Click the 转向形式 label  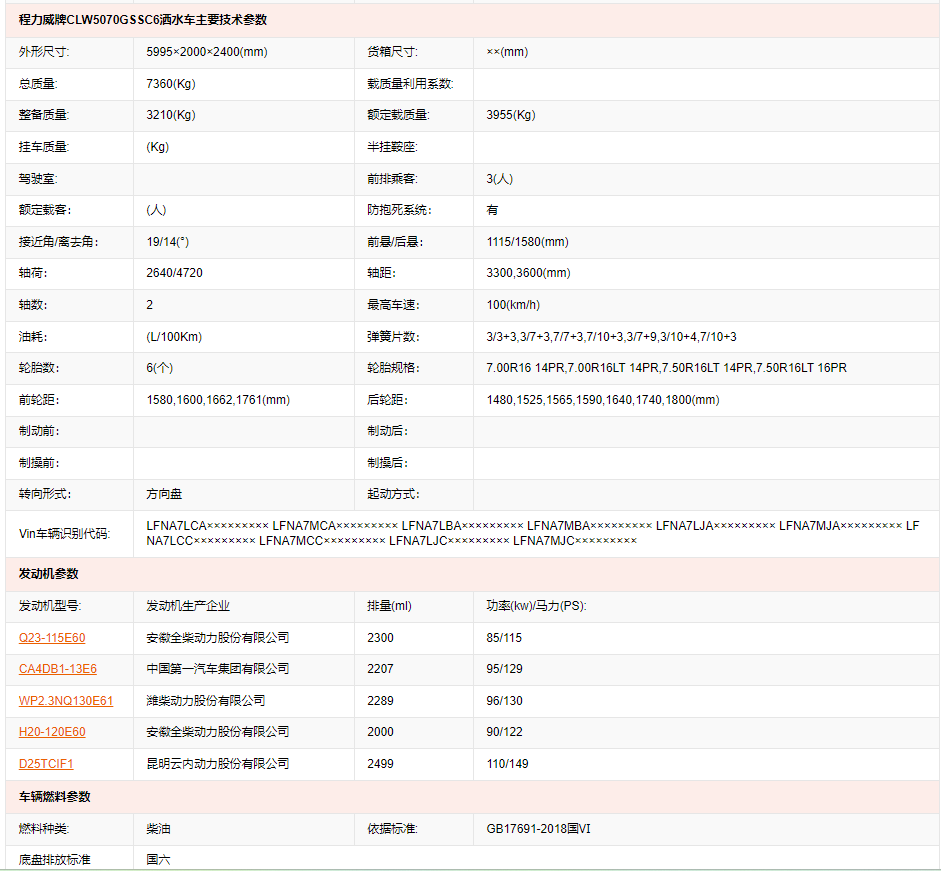click(x=44, y=494)
